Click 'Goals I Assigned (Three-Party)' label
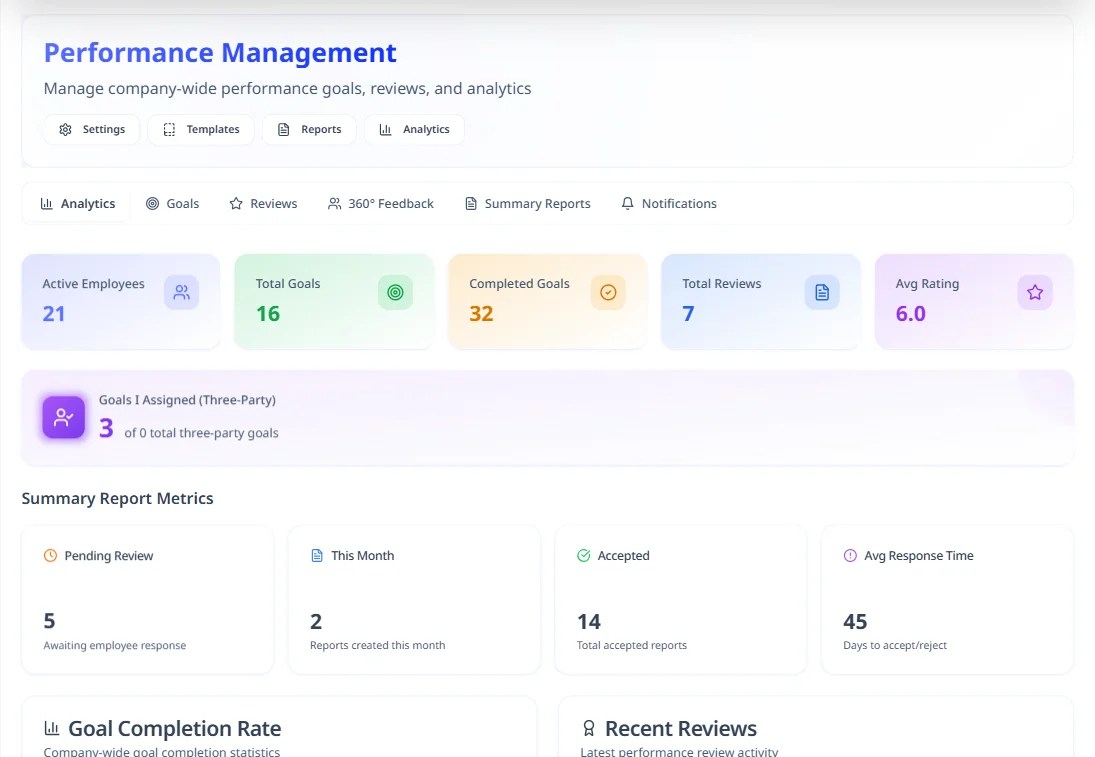This screenshot has width=1095, height=757. [187, 400]
